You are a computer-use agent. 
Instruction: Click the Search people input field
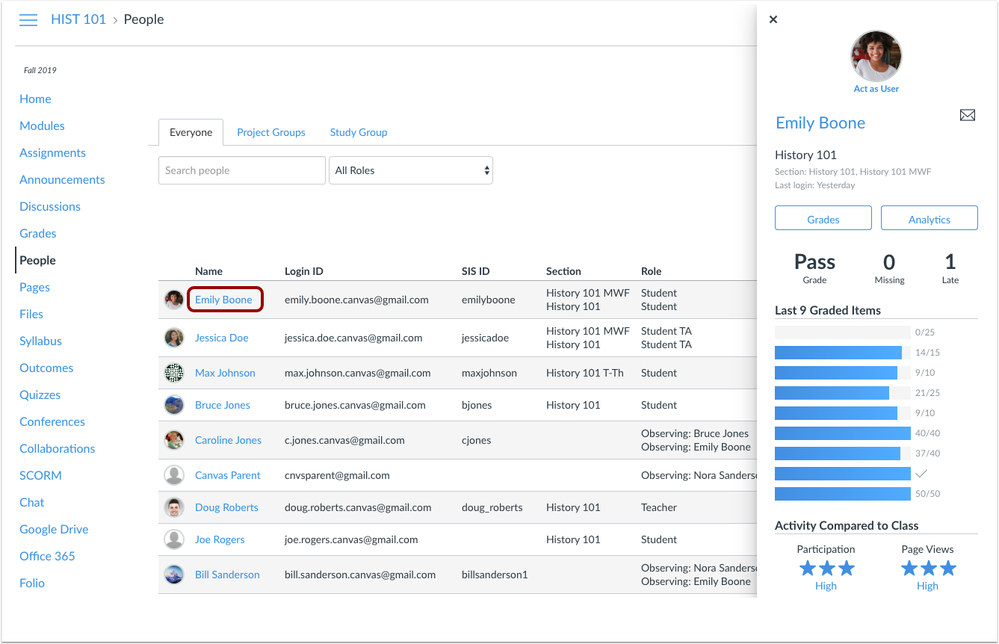point(242,171)
